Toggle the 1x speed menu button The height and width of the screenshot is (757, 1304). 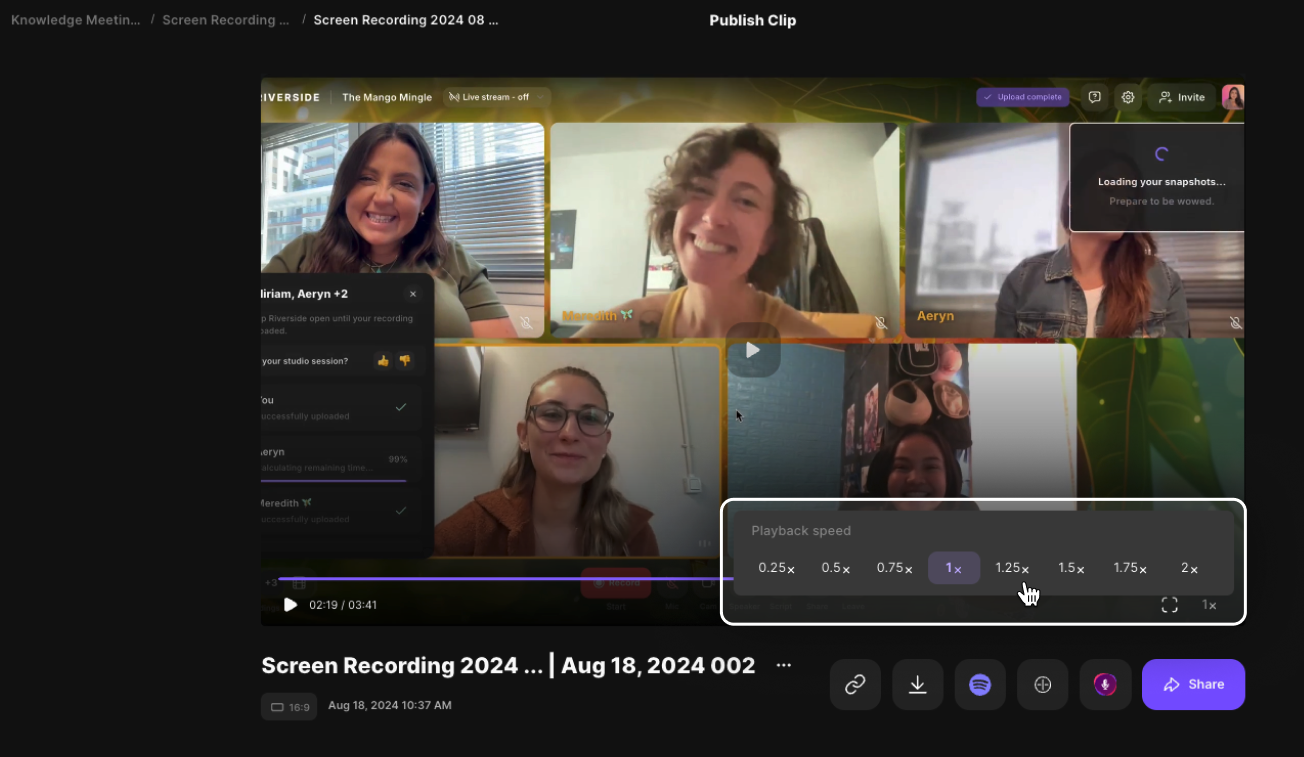[1209, 605]
